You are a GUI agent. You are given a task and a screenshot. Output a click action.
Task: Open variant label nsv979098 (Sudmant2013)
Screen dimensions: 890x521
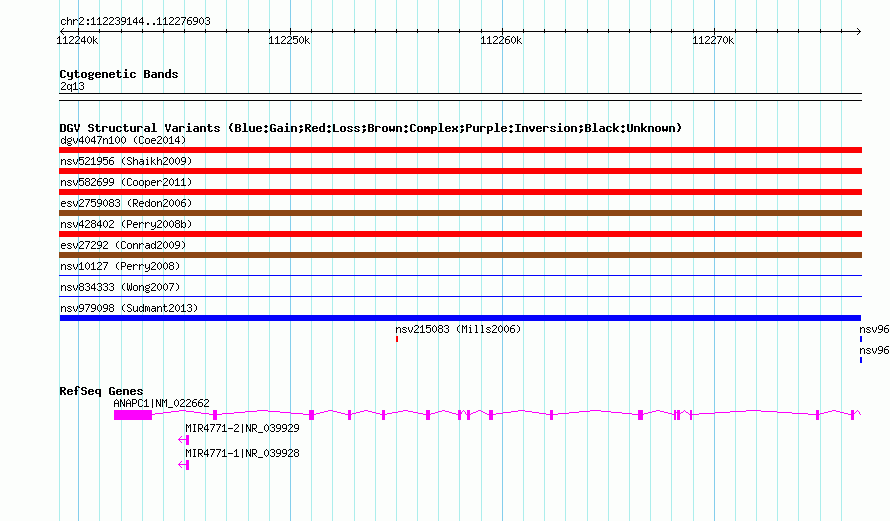[x=129, y=308]
